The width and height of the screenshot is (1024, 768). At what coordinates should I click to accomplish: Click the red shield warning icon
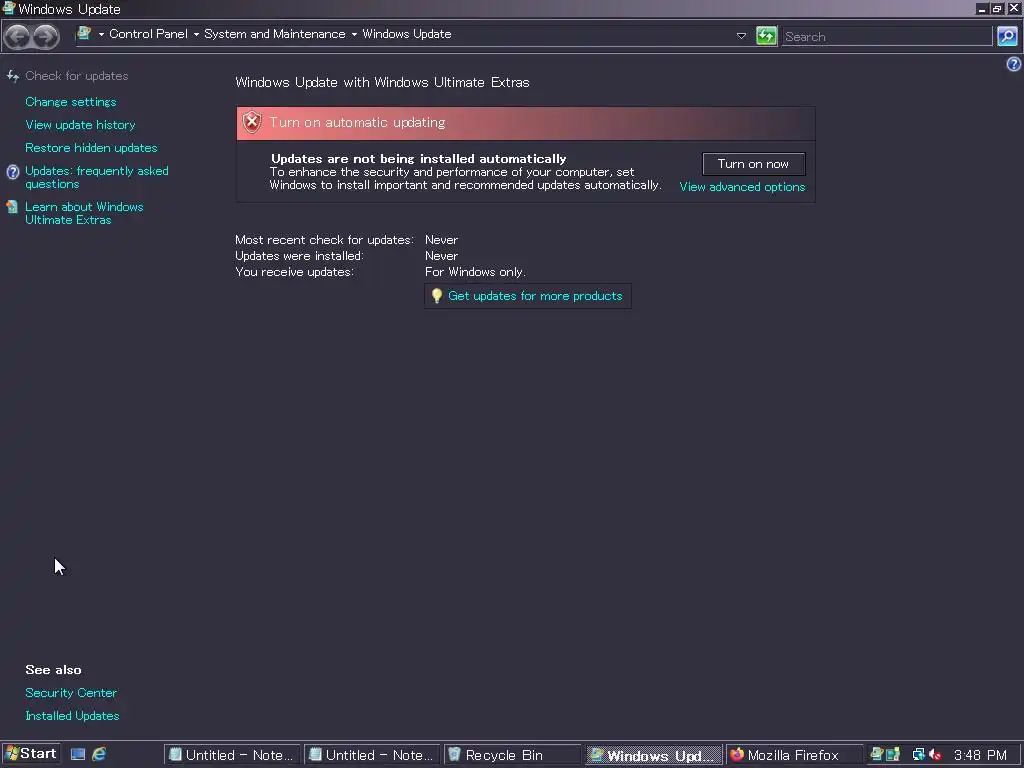click(251, 122)
